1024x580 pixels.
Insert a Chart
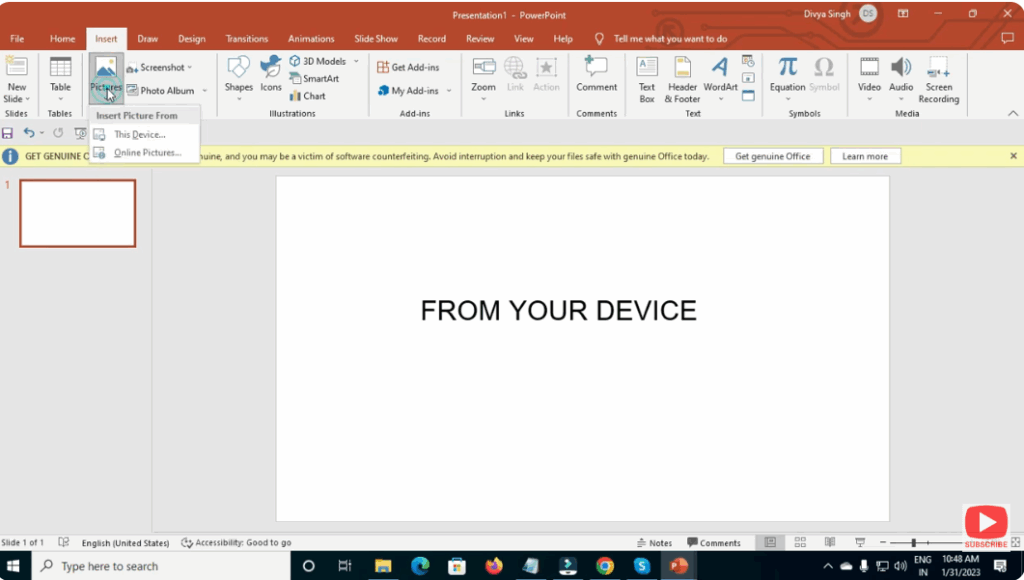tap(307, 96)
